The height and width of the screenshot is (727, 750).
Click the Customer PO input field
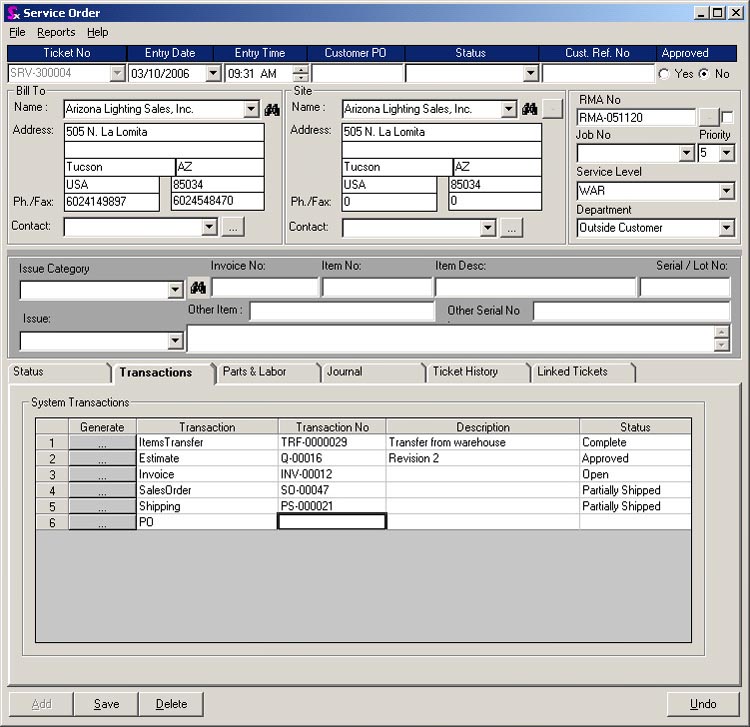(356, 74)
